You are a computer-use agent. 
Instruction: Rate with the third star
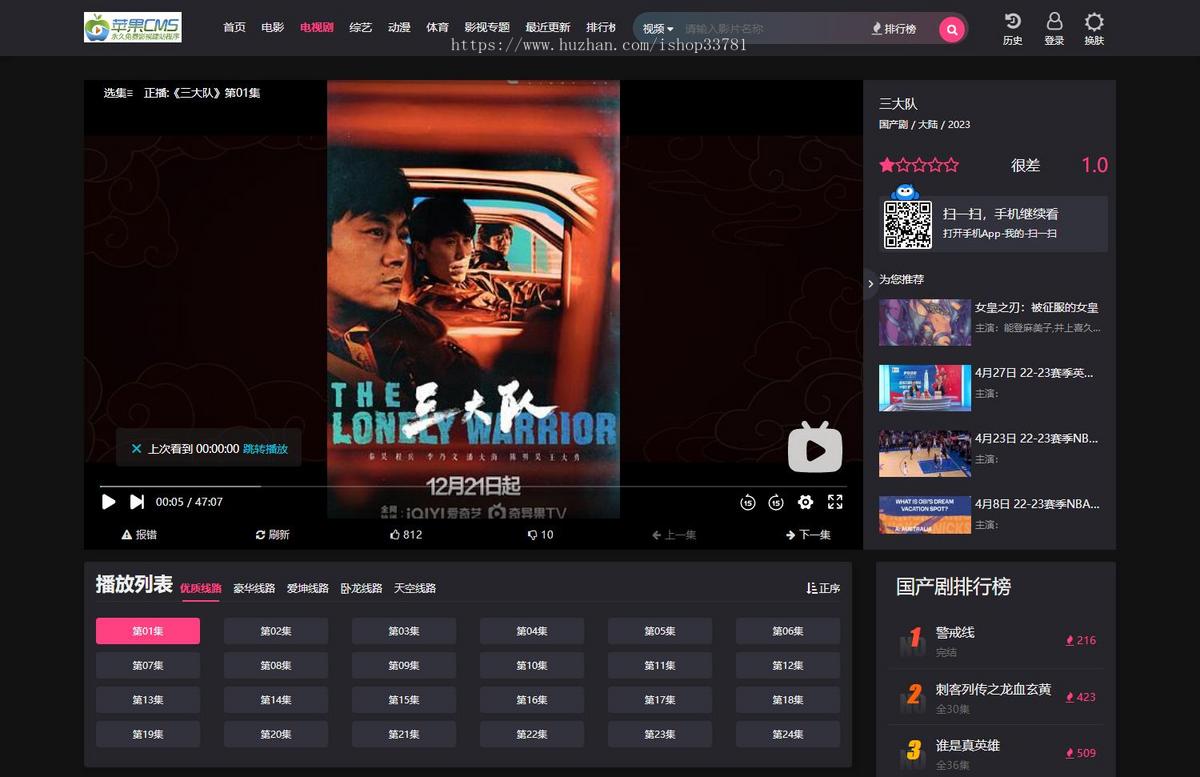[919, 165]
